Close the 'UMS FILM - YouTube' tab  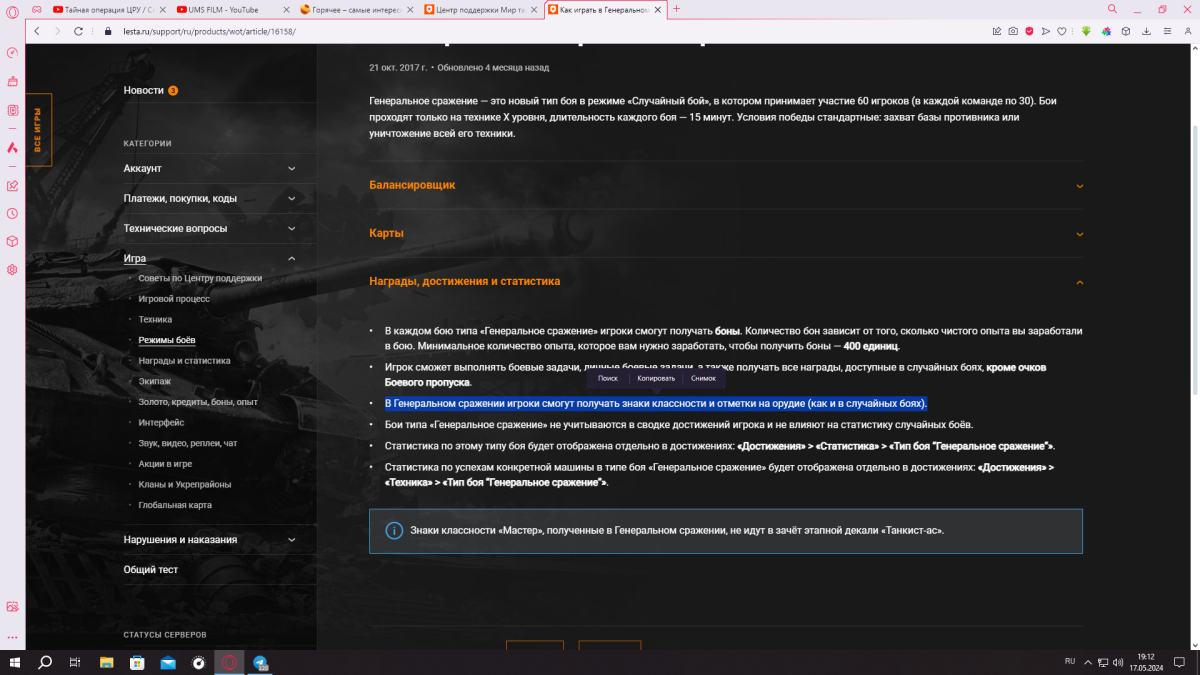pyautogui.click(x=287, y=9)
